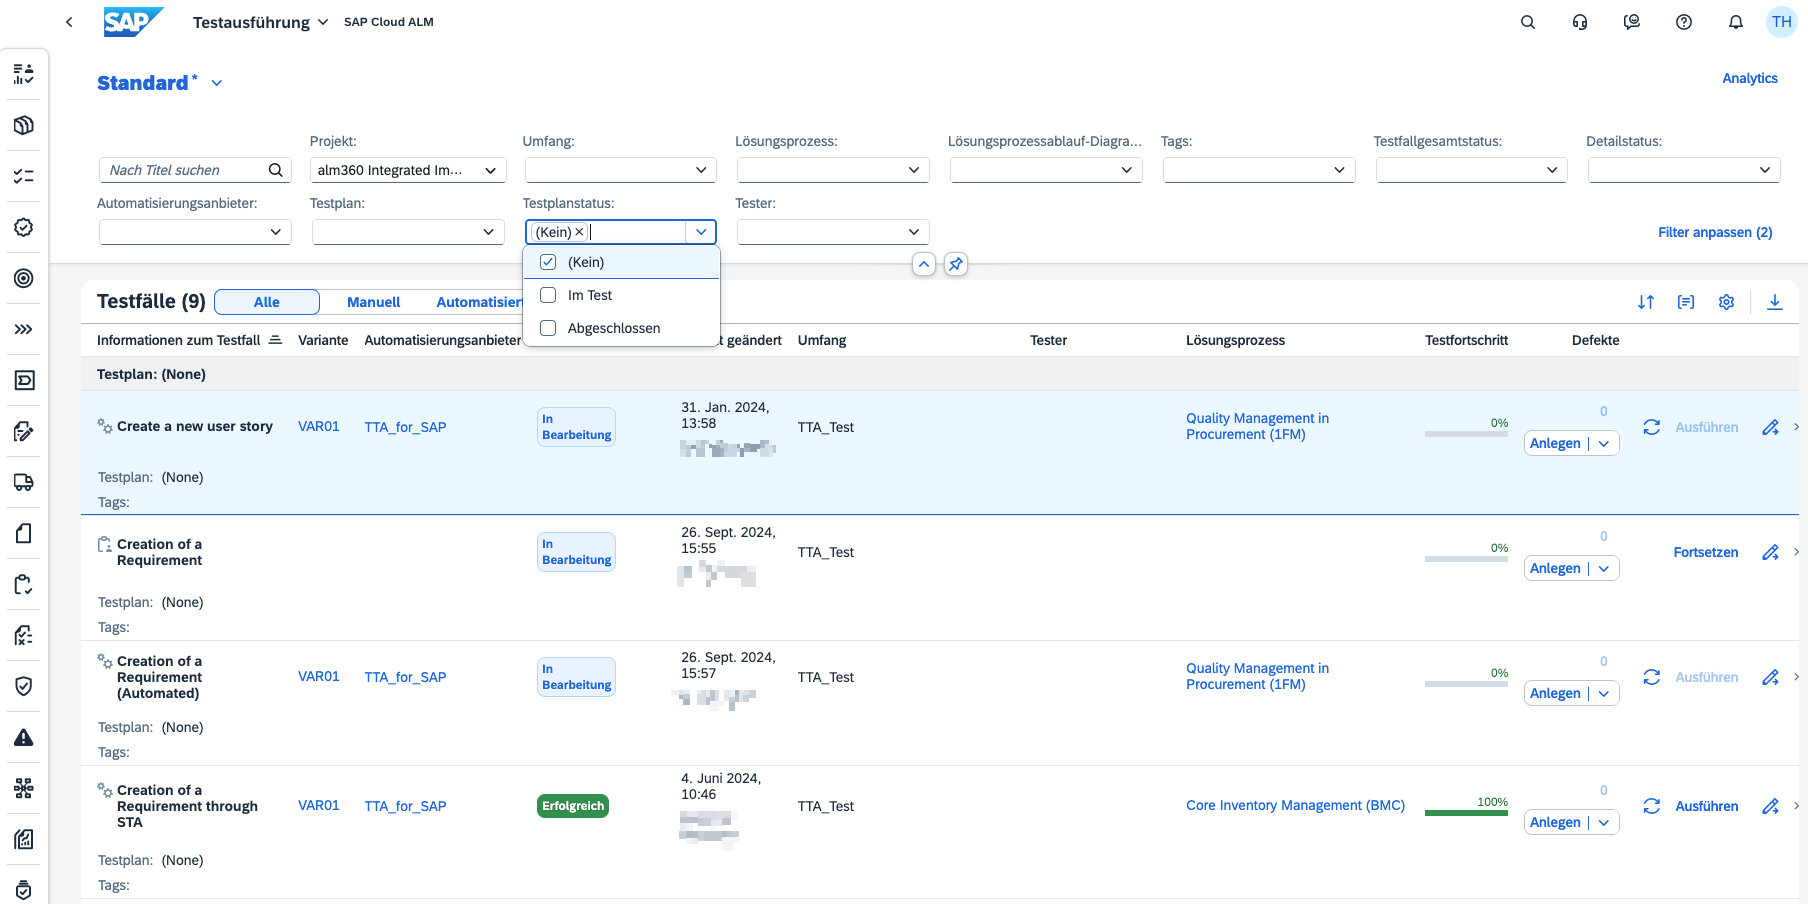Screen dimensions: 1808x904
Task: Select the Alle tab
Action: tap(266, 302)
